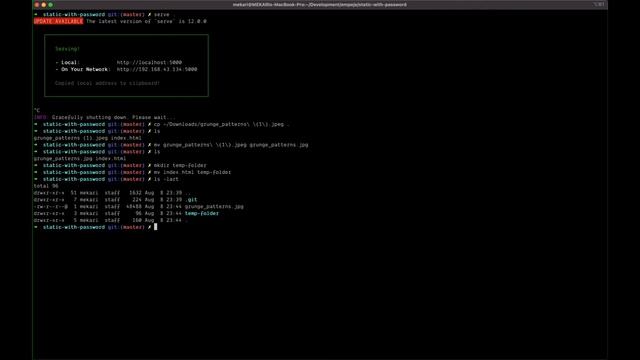
Task: Click the purple INFO label
Action: (x=40, y=117)
